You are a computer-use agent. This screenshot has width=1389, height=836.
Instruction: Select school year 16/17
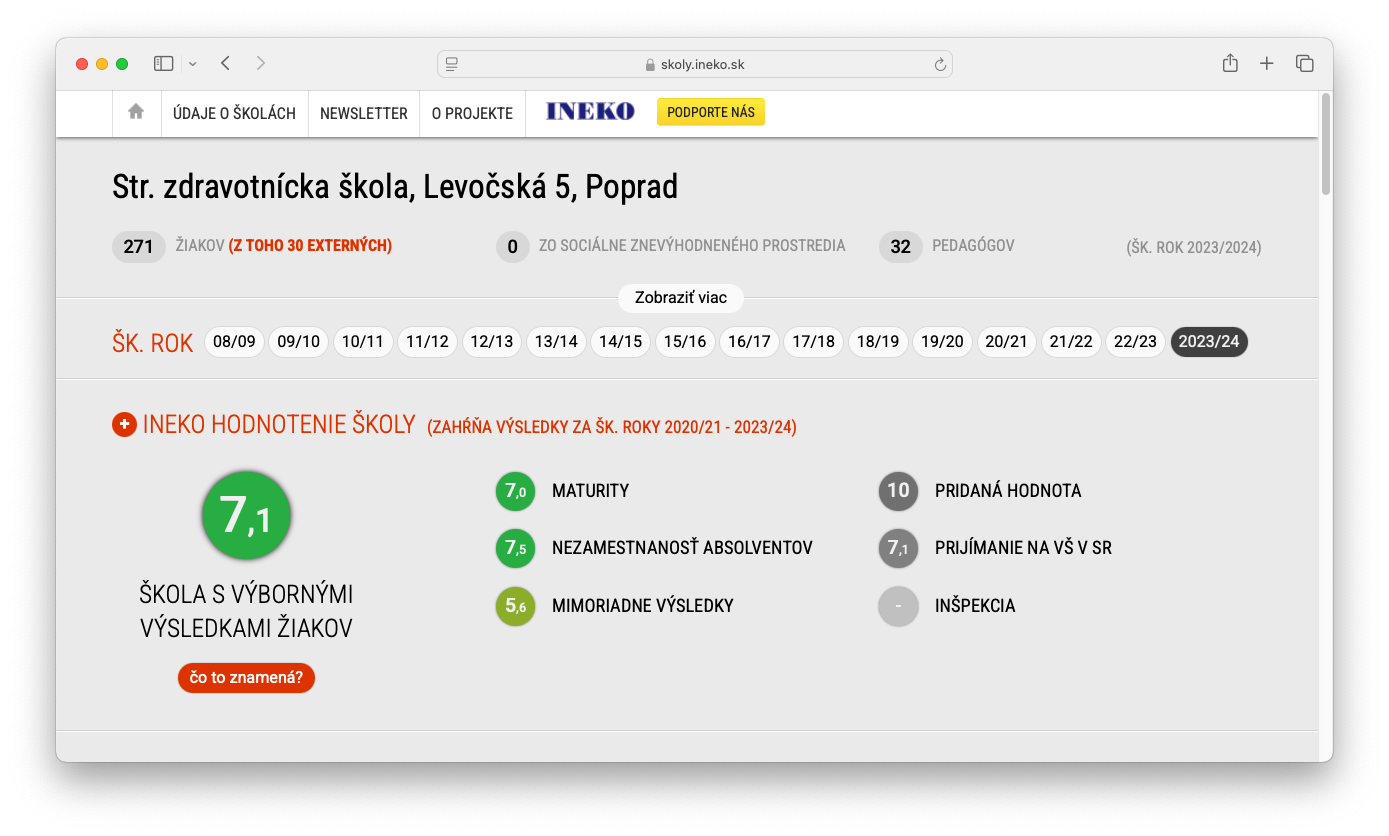pos(749,342)
